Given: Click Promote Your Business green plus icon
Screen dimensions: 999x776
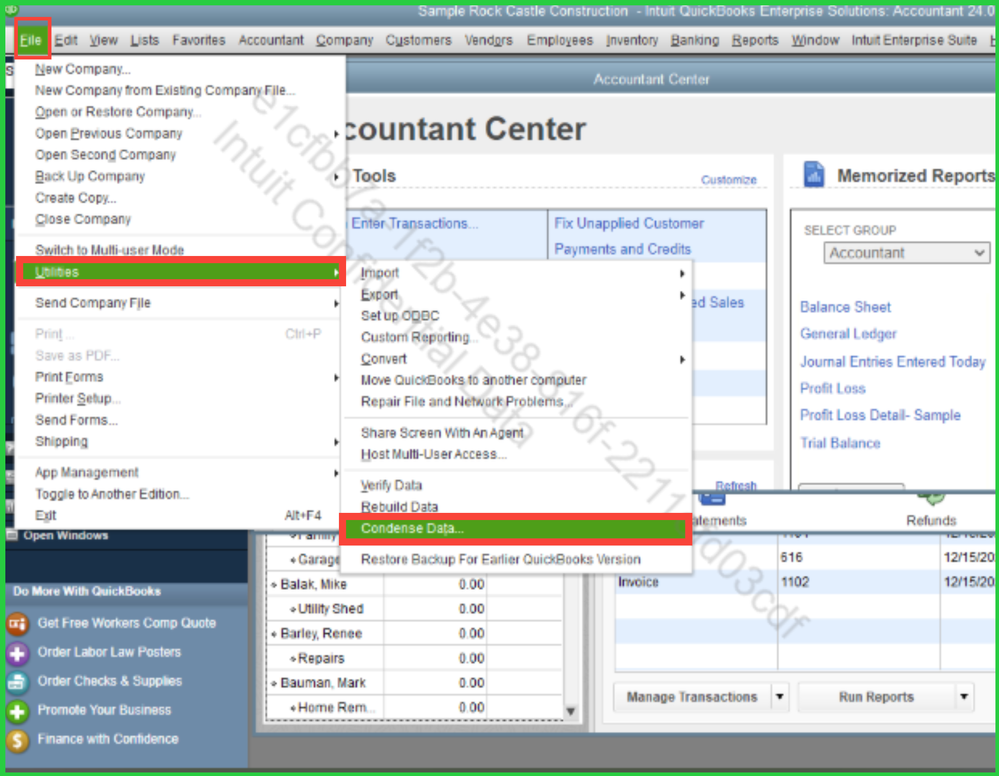Looking at the screenshot, I should coord(17,710).
